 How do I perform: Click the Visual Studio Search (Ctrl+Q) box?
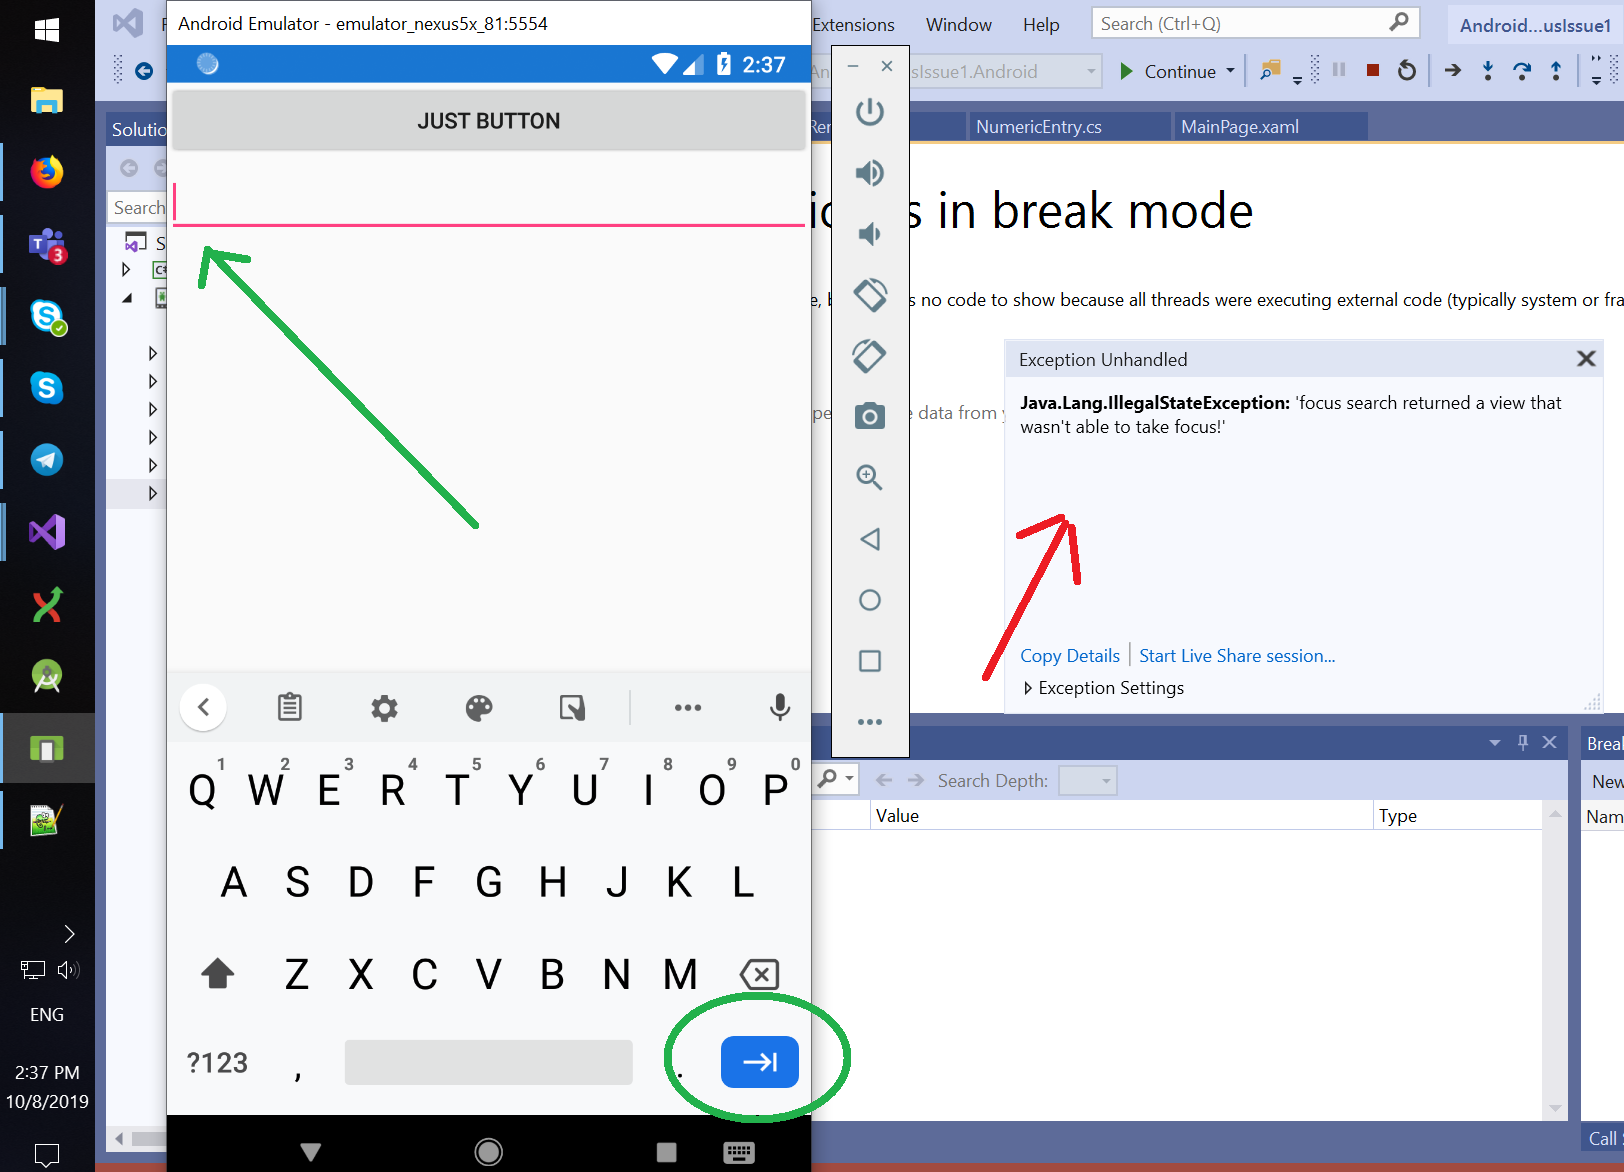click(1255, 23)
